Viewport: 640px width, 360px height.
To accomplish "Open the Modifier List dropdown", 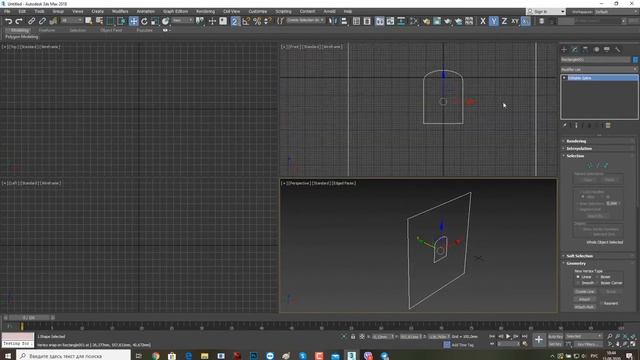I will (599, 69).
